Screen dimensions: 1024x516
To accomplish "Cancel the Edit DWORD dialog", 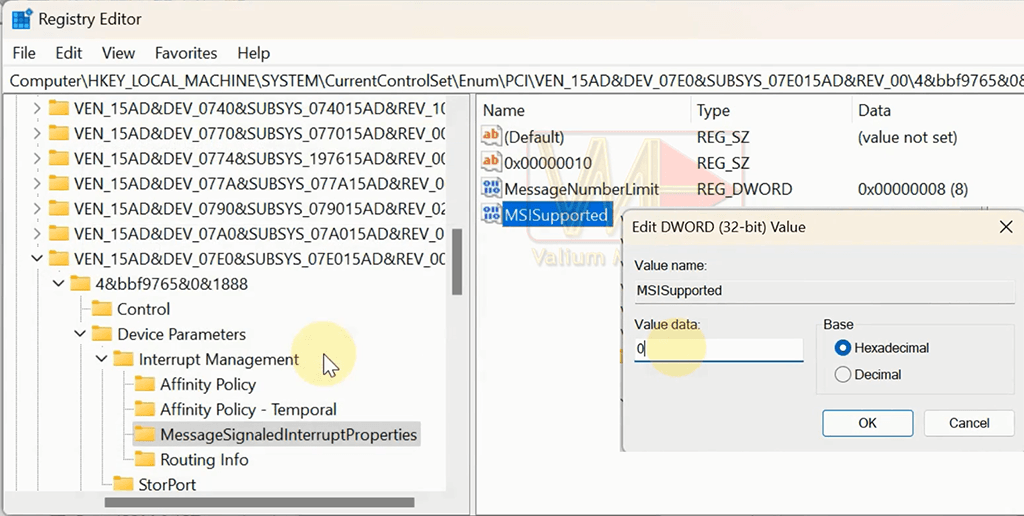I will click(969, 423).
